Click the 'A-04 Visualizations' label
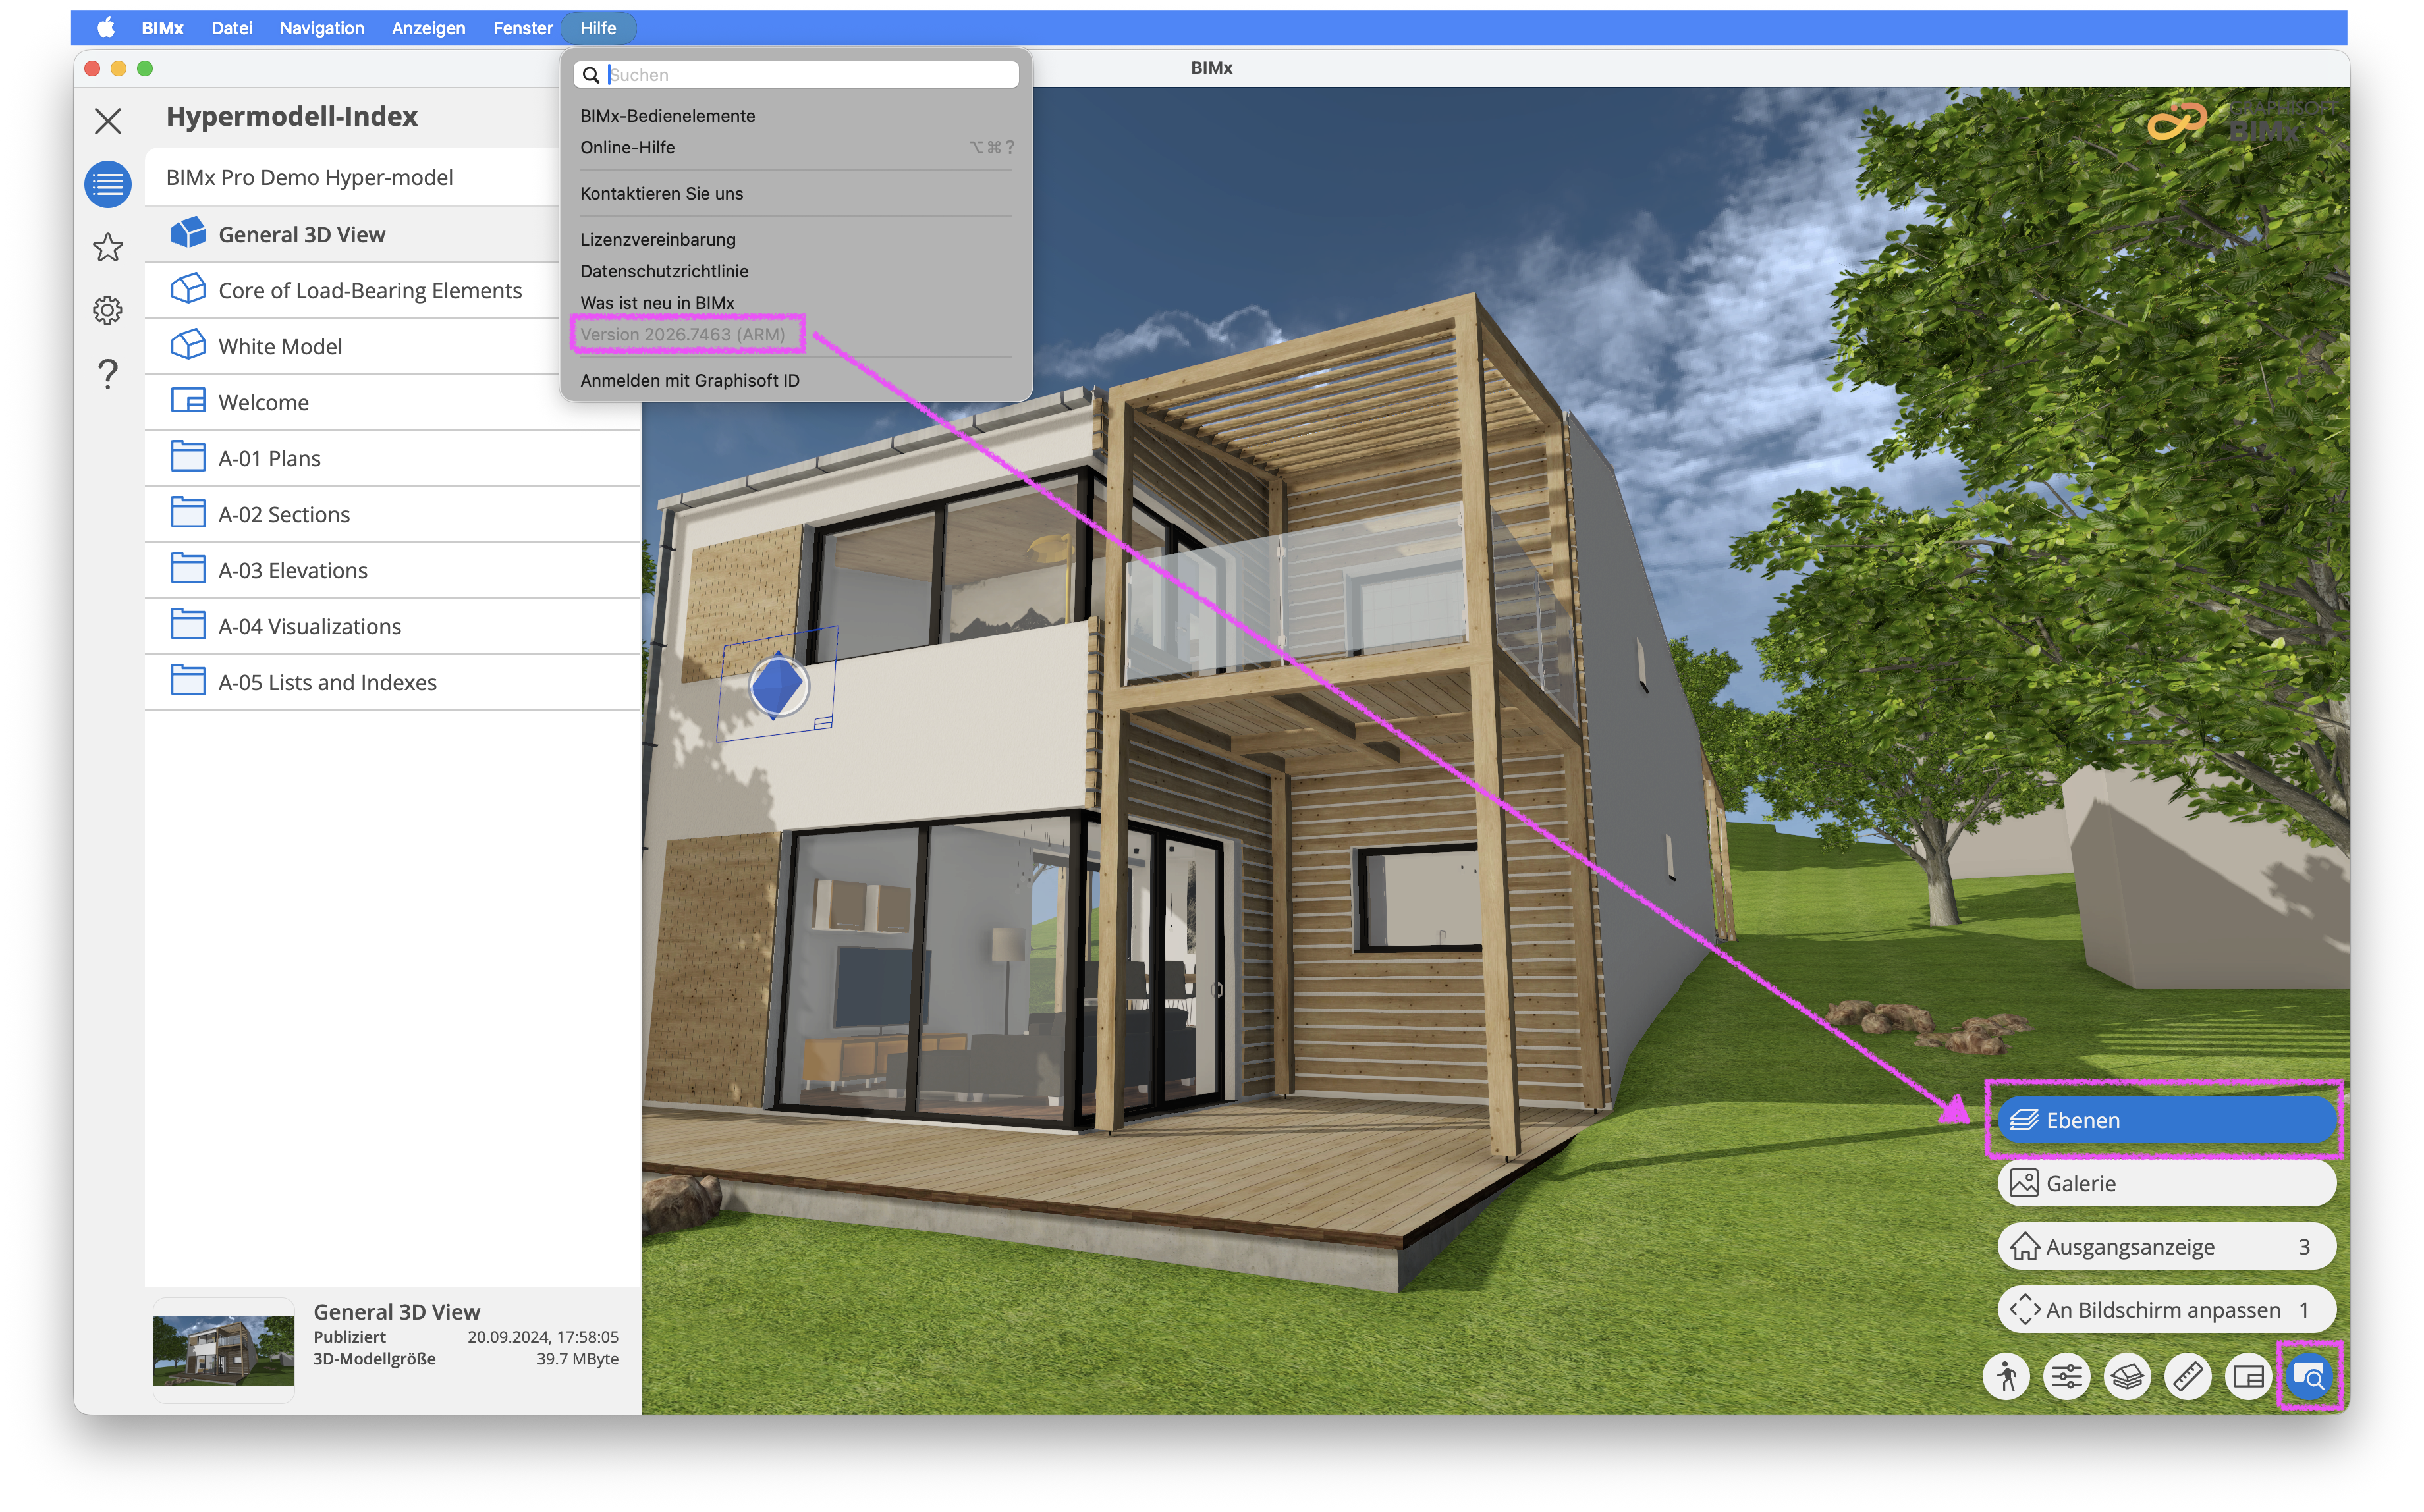Viewport: 2424px width, 1512px height. (x=309, y=626)
